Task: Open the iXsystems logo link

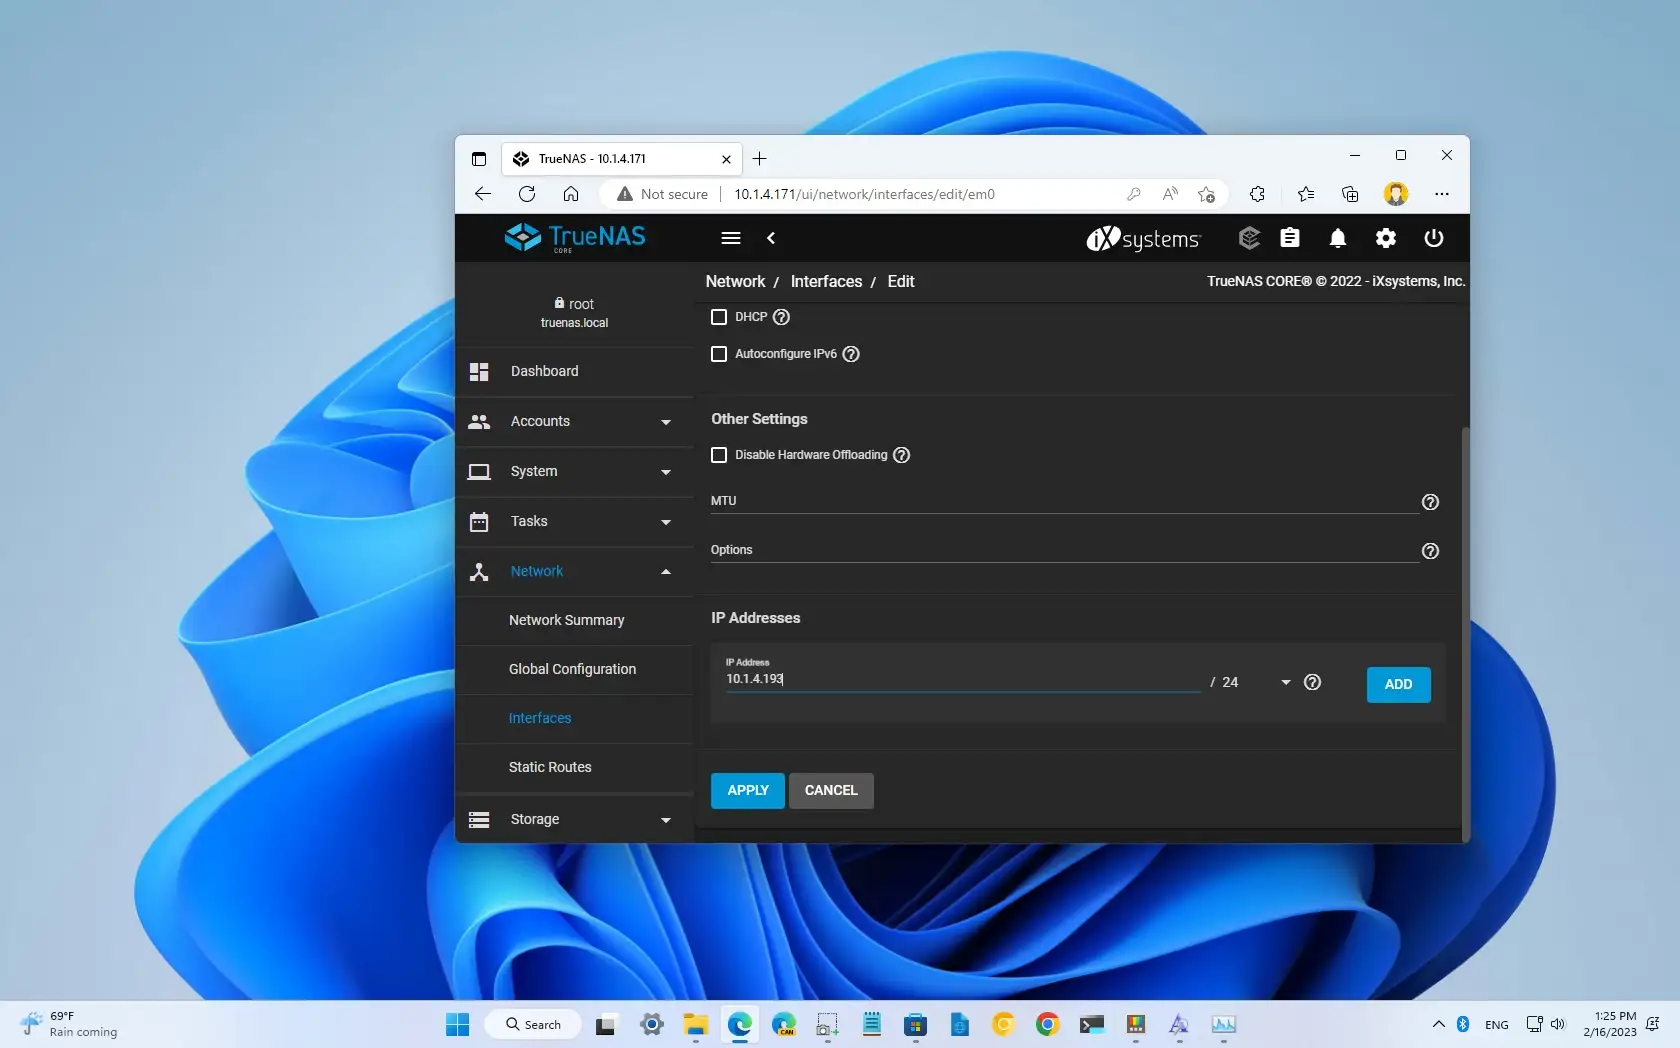Action: [x=1143, y=238]
